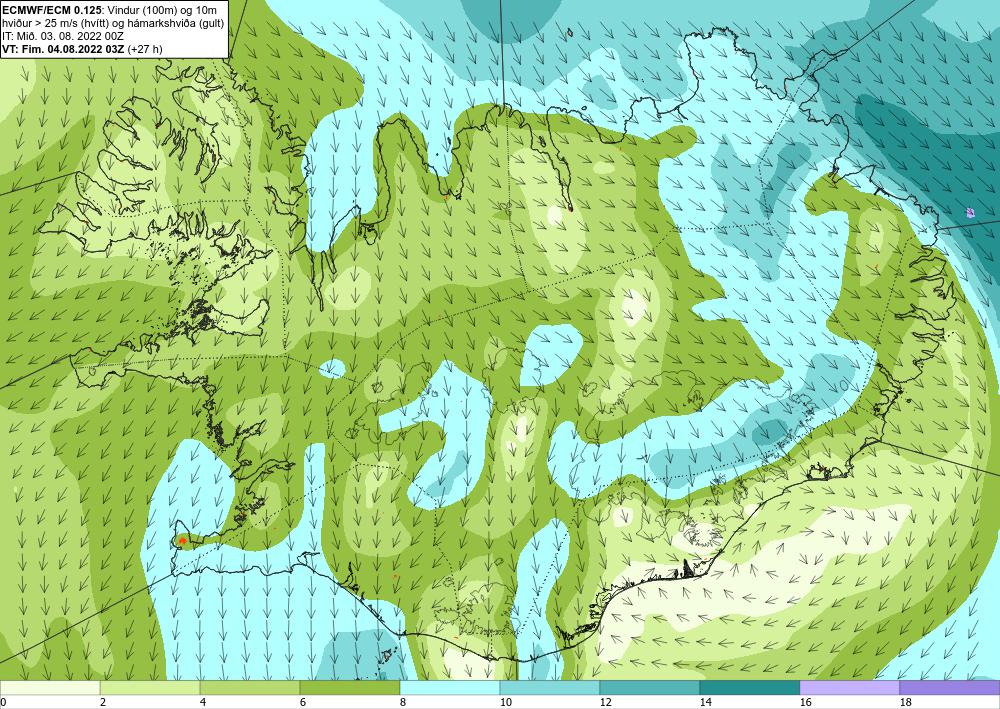Click the red marker on Reykjanes peninsula
Viewport: 1000px width, 709px height.
pos(182,541)
